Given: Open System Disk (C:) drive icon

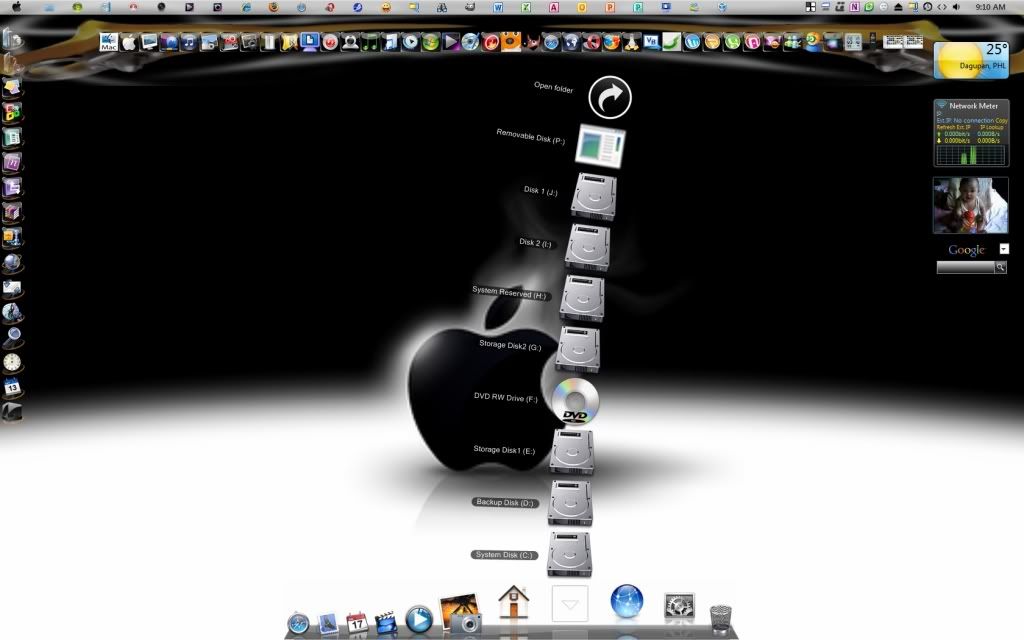Looking at the screenshot, I should click(569, 554).
